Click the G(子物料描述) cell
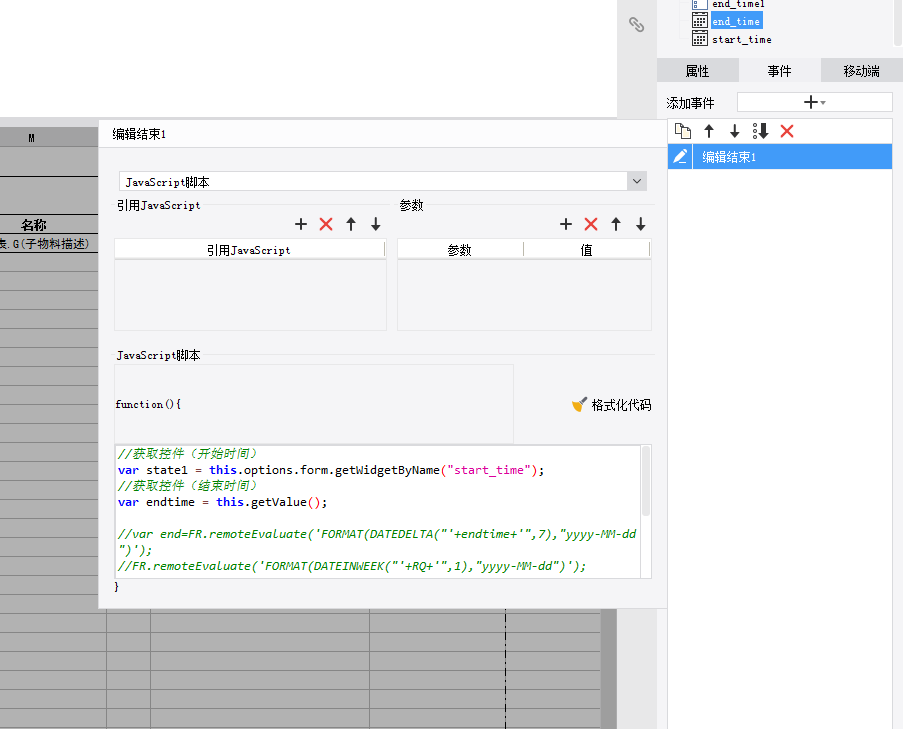This screenshot has height=729, width=903. pos(45,244)
